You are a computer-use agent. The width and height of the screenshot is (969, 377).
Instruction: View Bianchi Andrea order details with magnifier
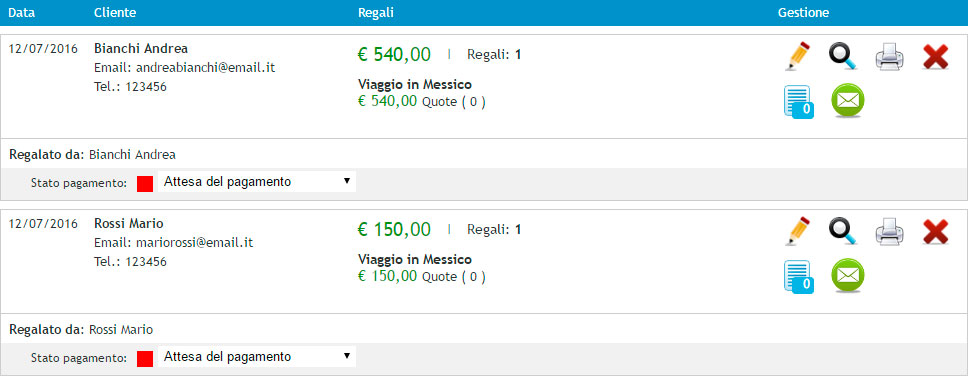click(843, 56)
